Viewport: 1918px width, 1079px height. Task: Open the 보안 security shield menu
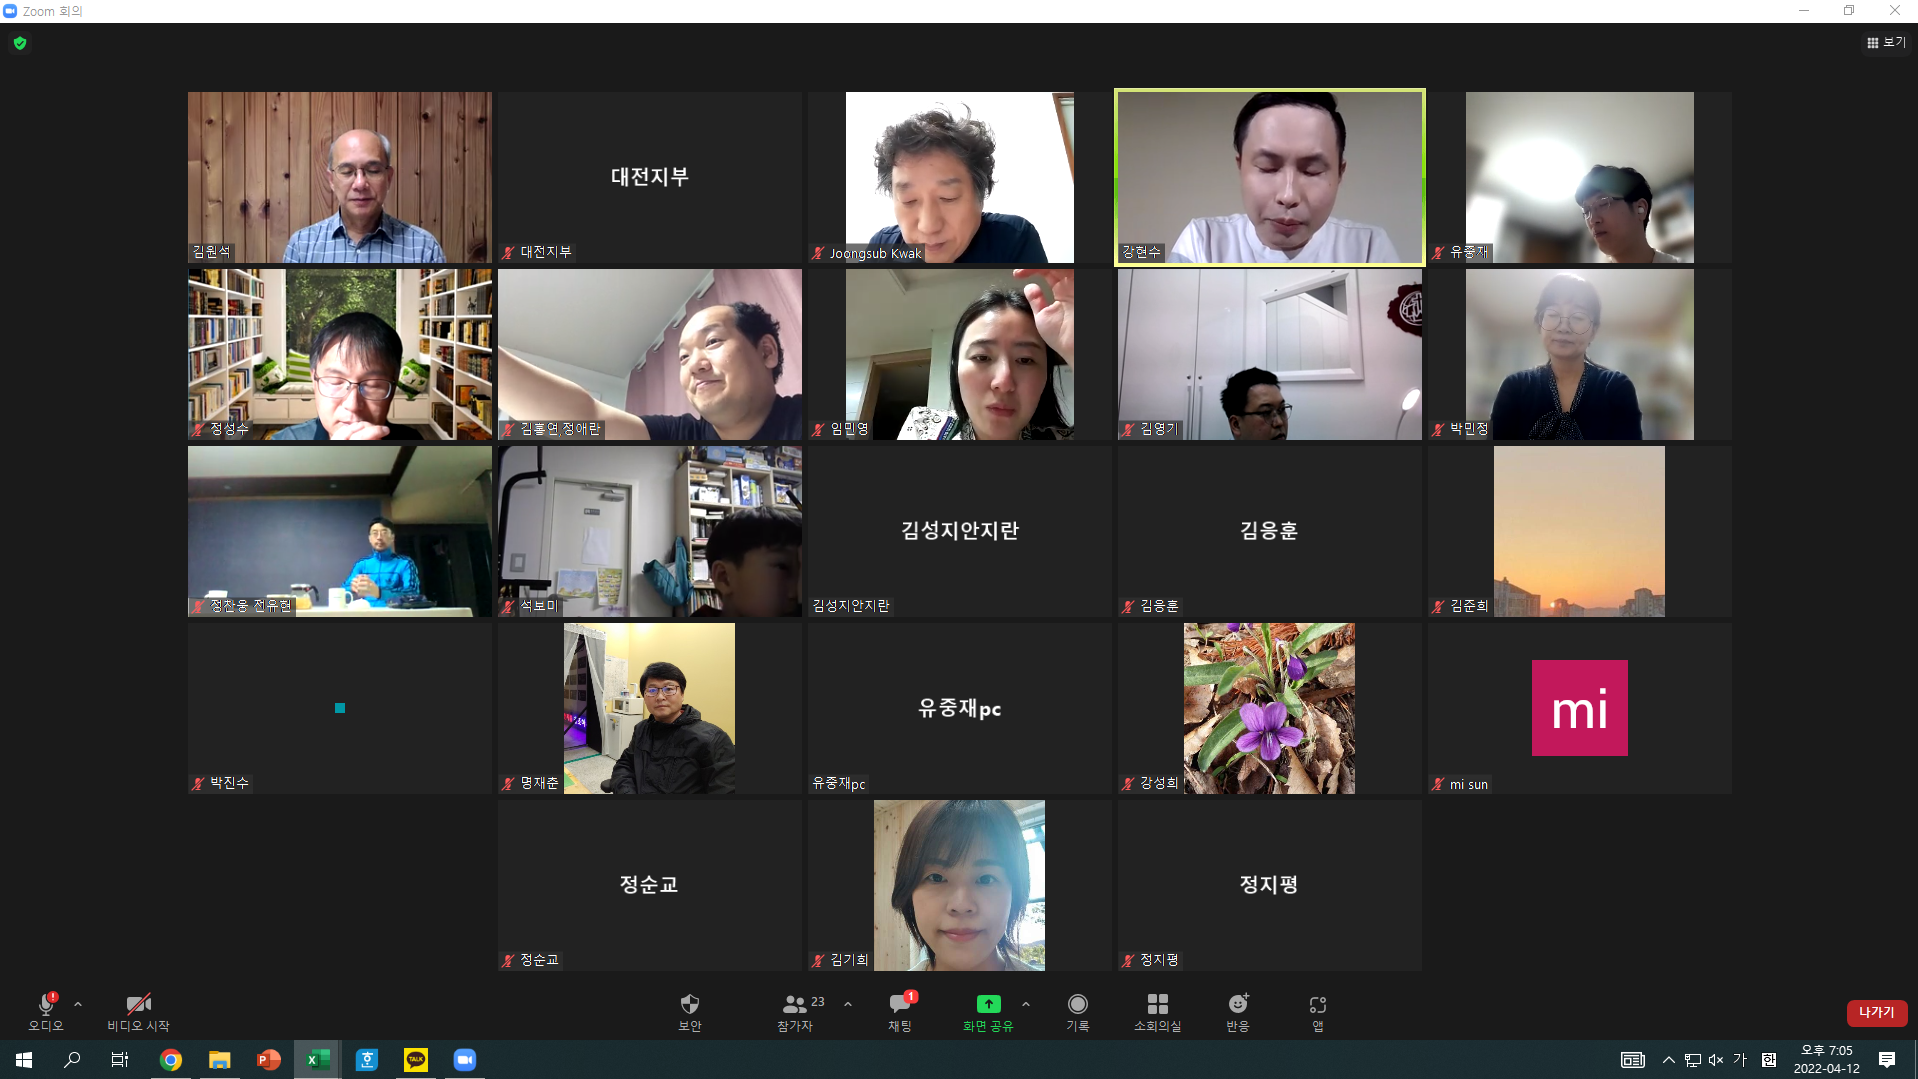[690, 1011]
